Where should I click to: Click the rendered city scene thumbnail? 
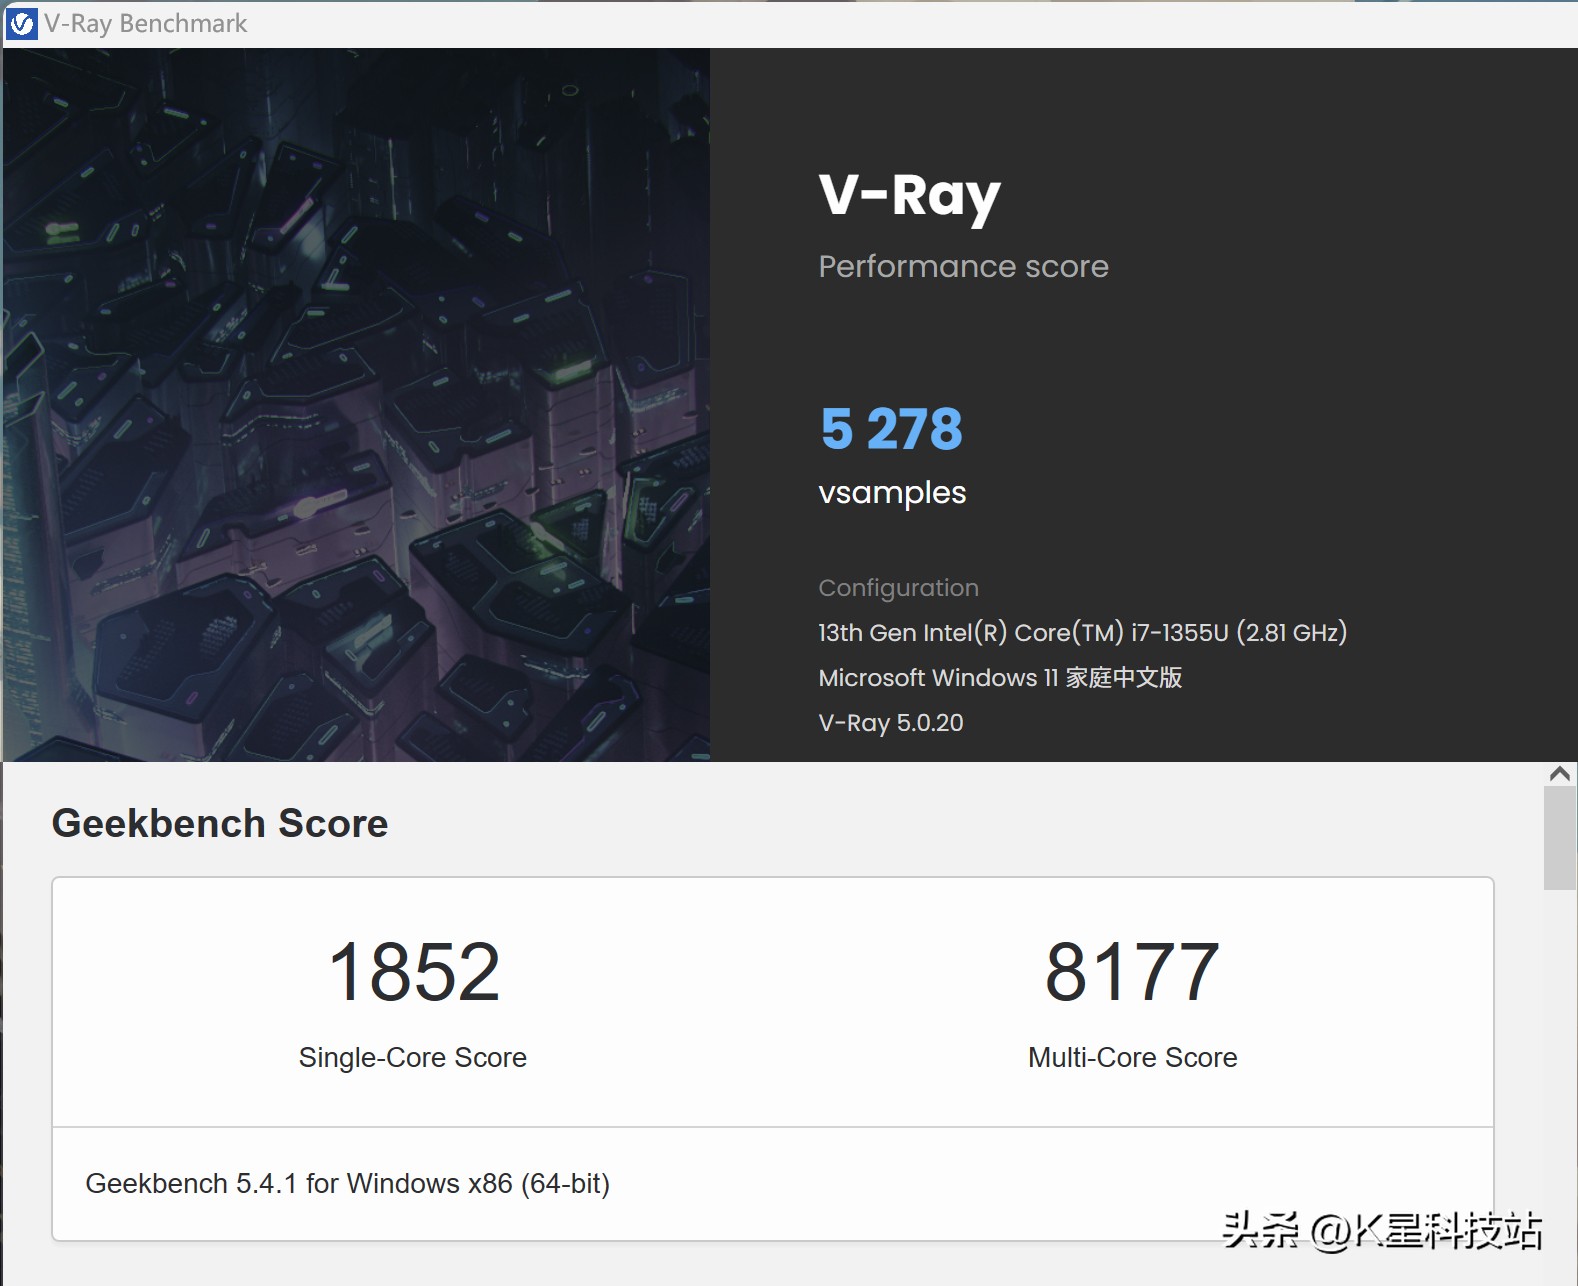click(x=357, y=405)
